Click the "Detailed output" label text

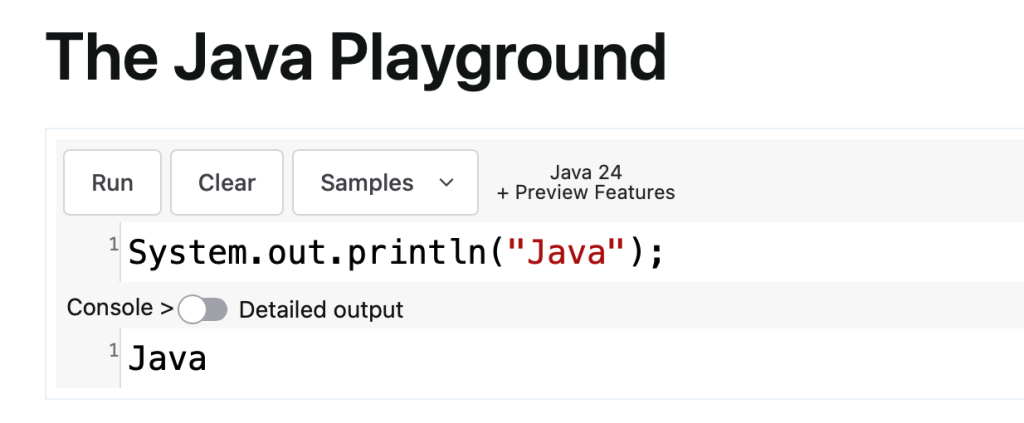click(x=321, y=310)
